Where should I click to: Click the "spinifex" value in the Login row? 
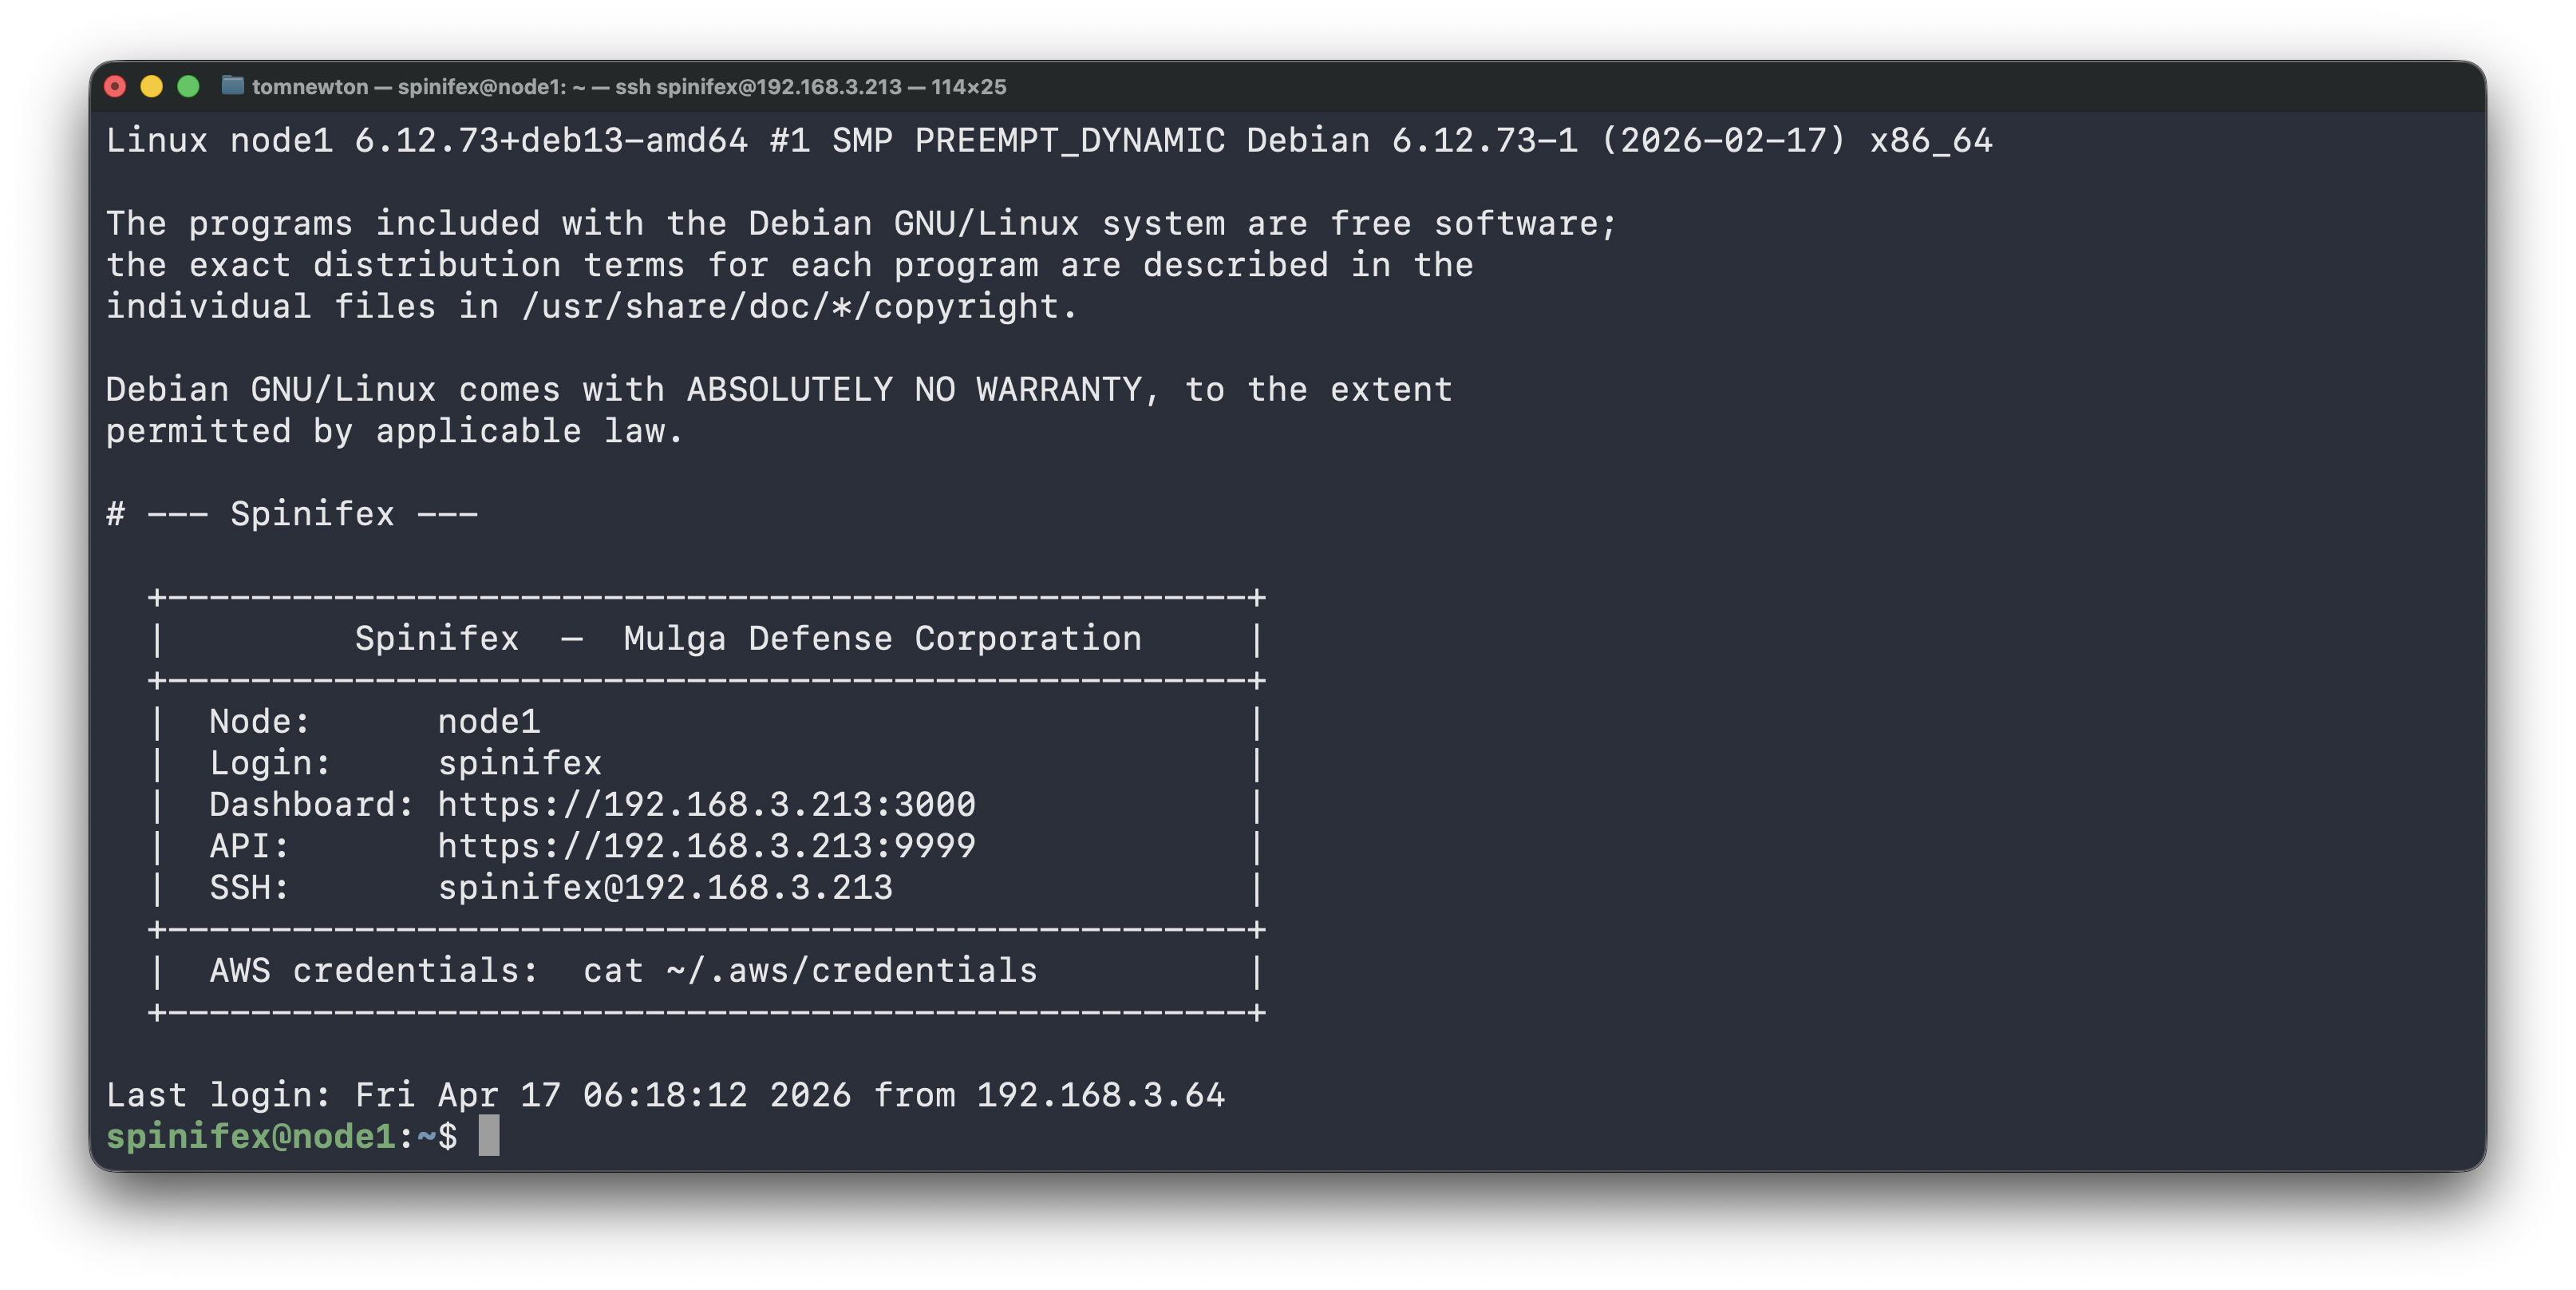[520, 764]
